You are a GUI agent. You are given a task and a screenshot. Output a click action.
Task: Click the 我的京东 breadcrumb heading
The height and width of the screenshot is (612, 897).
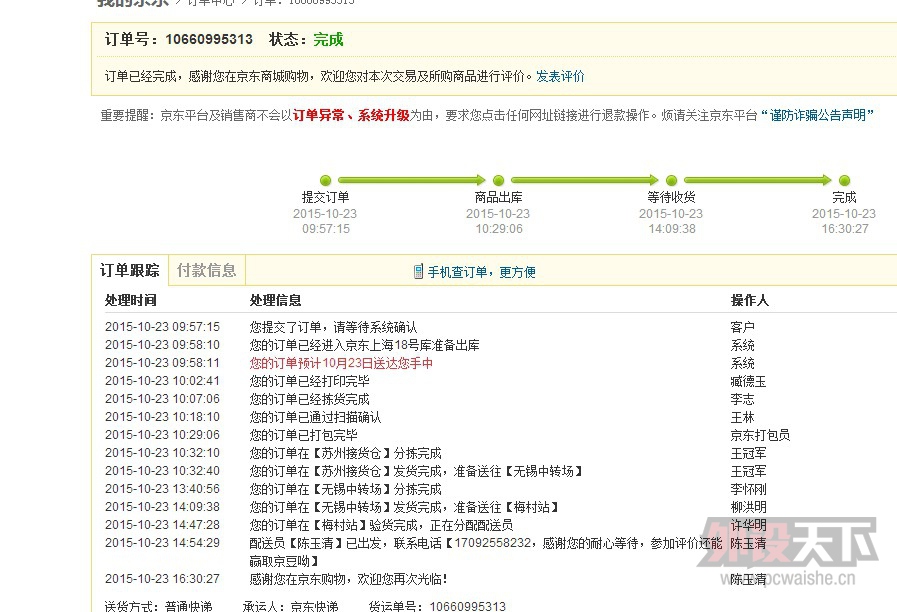[x=132, y=2]
